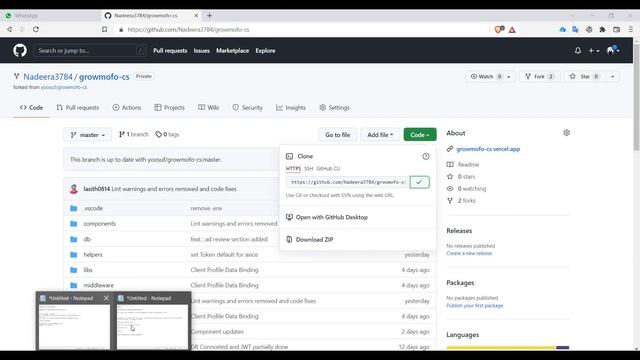
Task: Switch to WhatsApp browser tab
Action: click(x=51, y=16)
